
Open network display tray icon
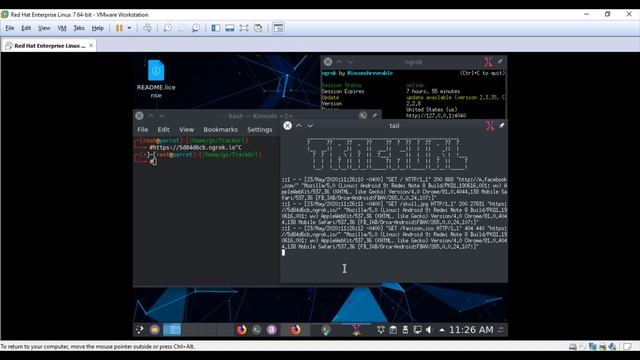pos(417,329)
